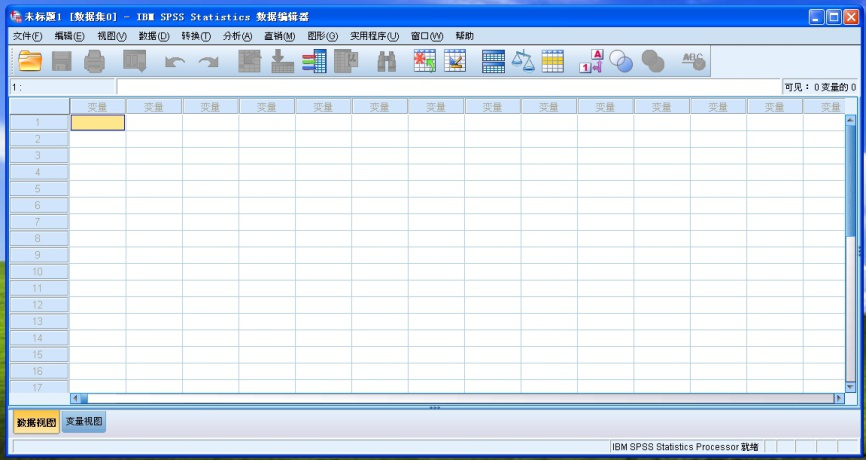Click the Use Variable Sets circles icon
The image size is (866, 460).
tap(622, 62)
